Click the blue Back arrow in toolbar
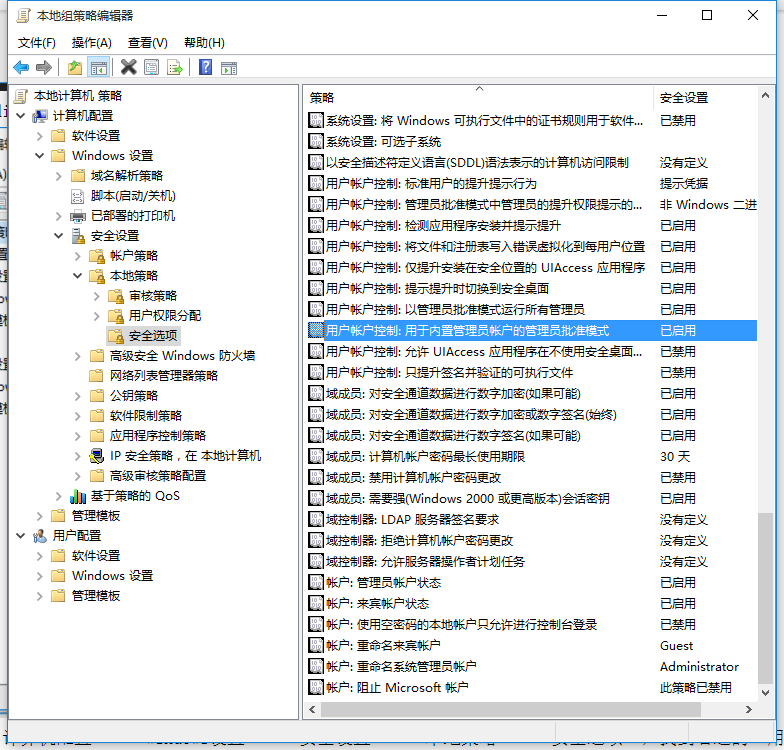The image size is (784, 750). pos(21,67)
